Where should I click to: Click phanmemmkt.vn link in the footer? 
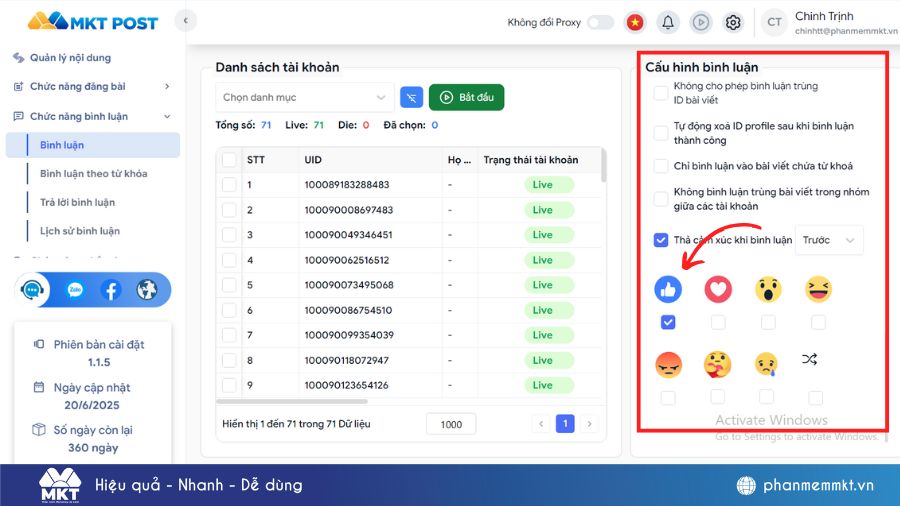pyautogui.click(x=818, y=485)
